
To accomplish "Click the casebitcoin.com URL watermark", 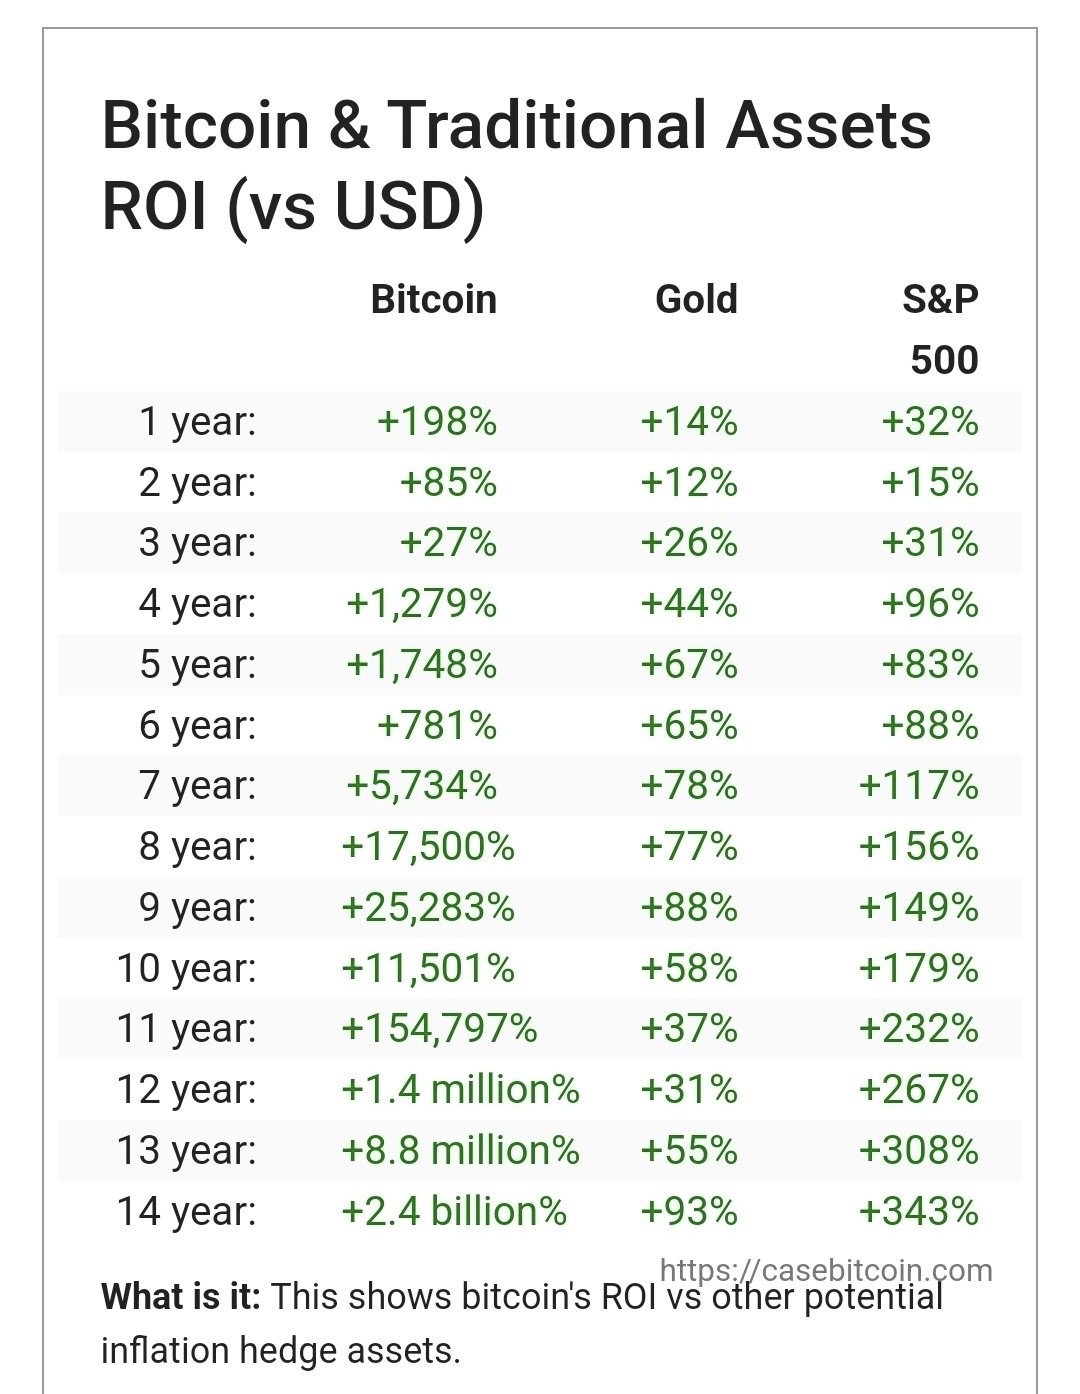I will (x=826, y=1270).
